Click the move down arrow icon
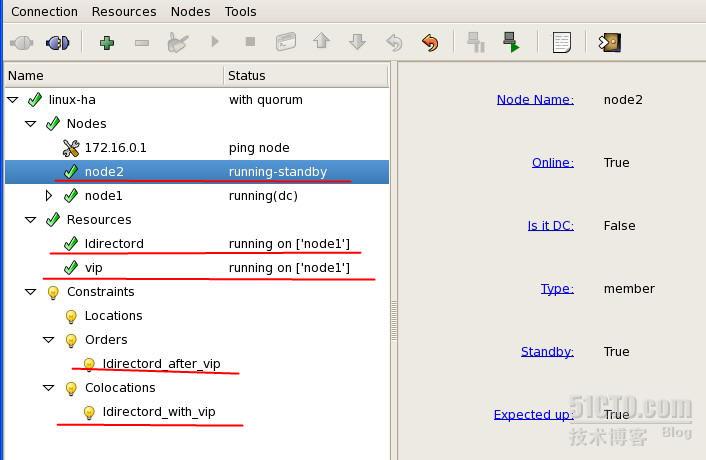This screenshot has width=706, height=460. 358,42
